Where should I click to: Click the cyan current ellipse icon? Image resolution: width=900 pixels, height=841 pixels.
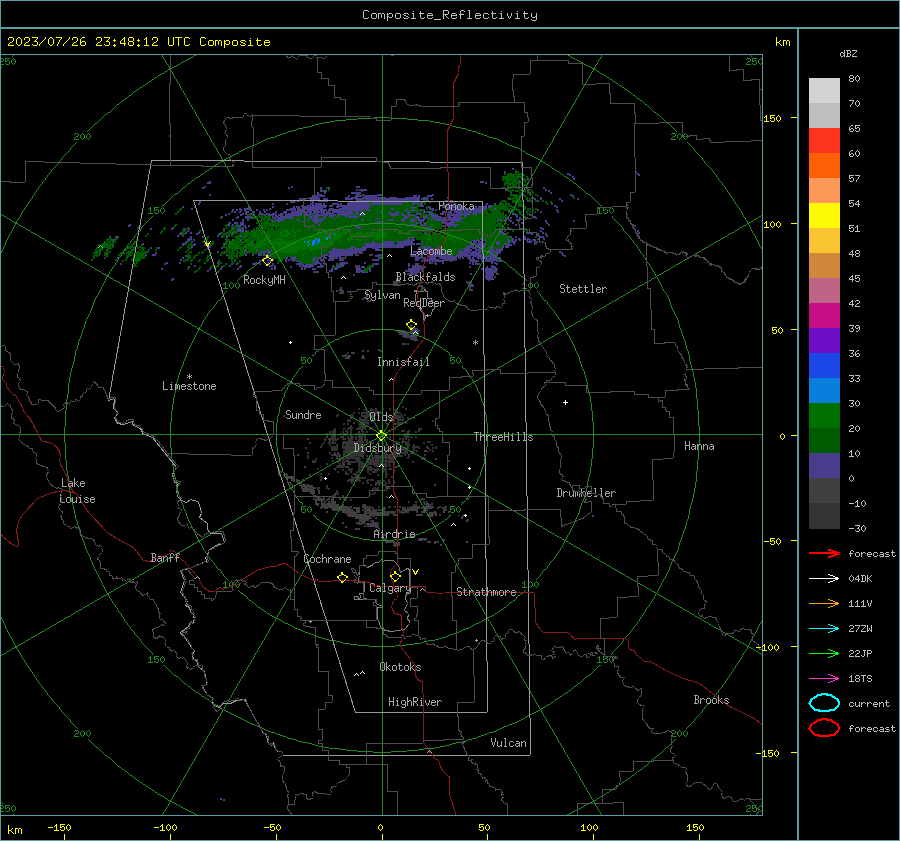(x=824, y=703)
